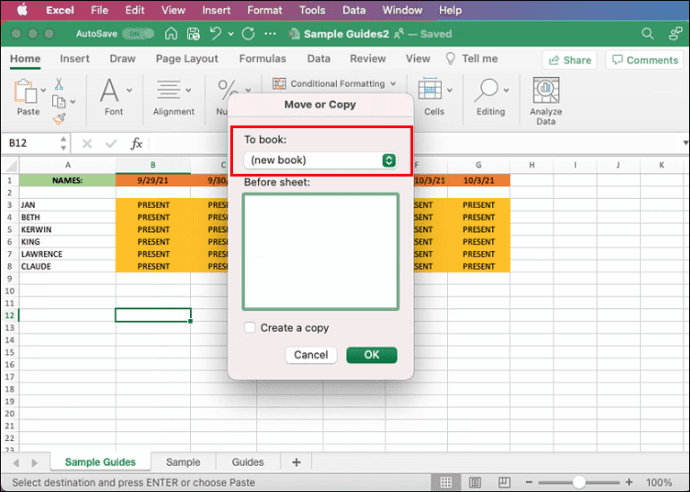Expand the Paste dropdown arrow
This screenshot has height=492, width=690.
pyautogui.click(x=43, y=90)
